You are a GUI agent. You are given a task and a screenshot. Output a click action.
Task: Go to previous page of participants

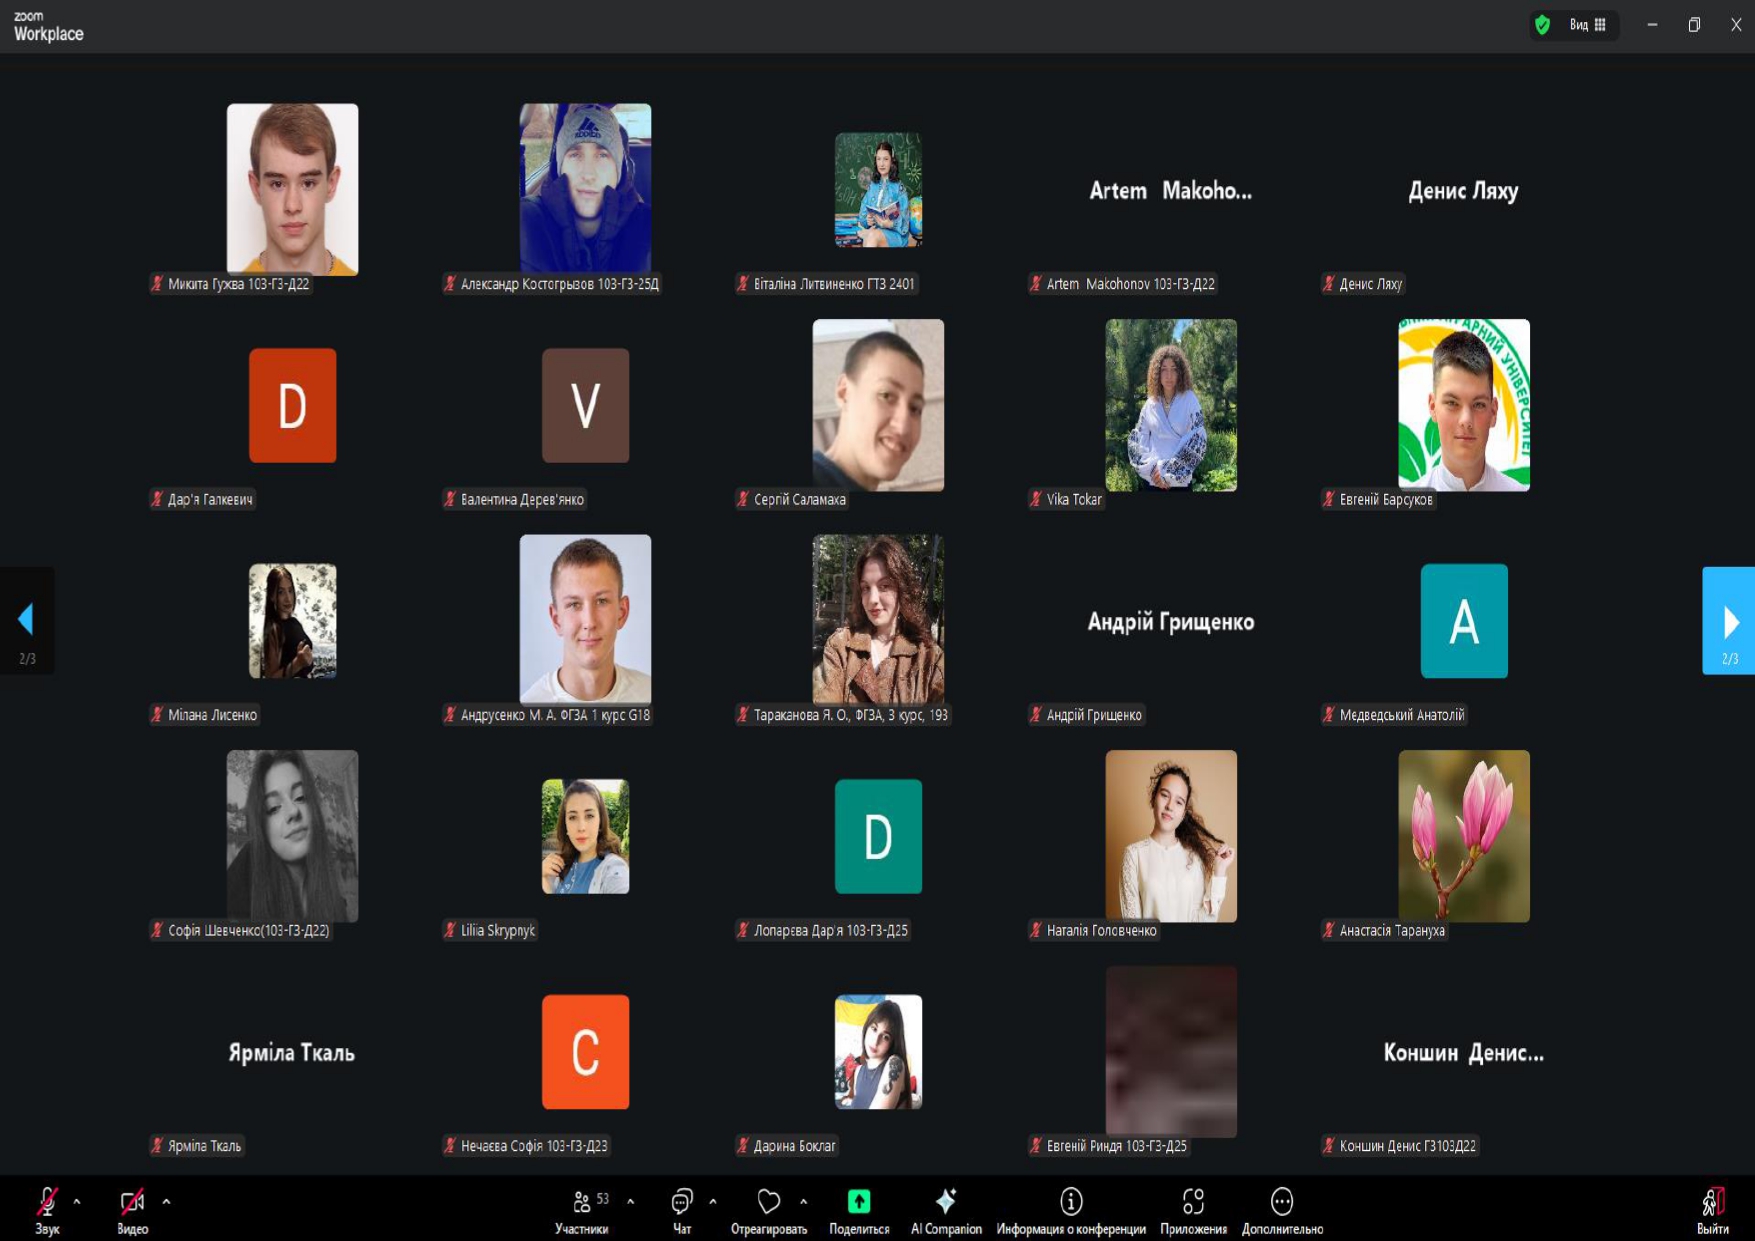click(27, 621)
